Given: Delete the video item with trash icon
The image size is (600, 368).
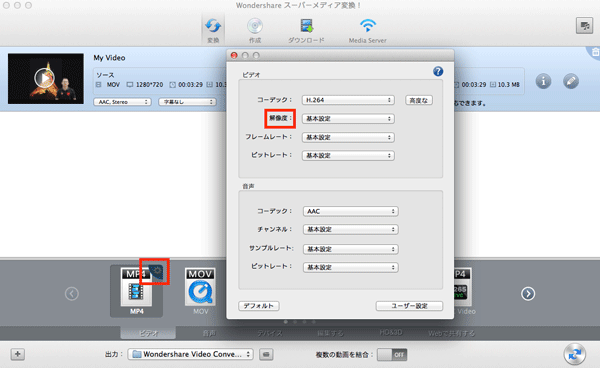Looking at the screenshot, I should [595, 53].
